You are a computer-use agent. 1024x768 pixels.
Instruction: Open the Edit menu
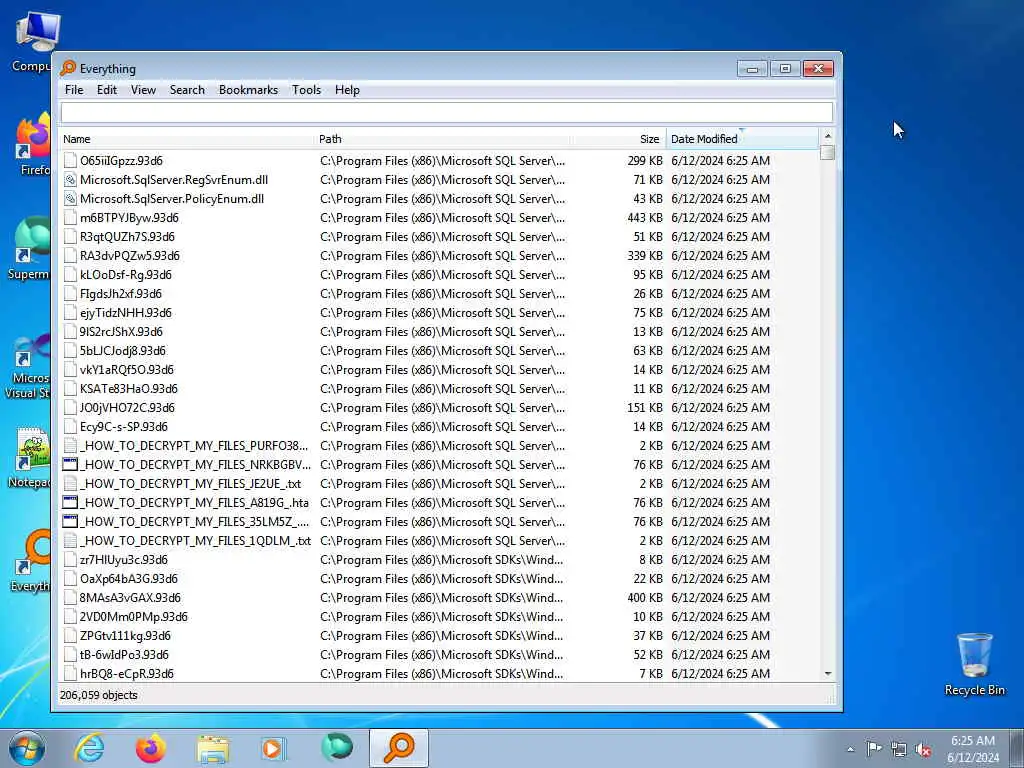click(106, 90)
